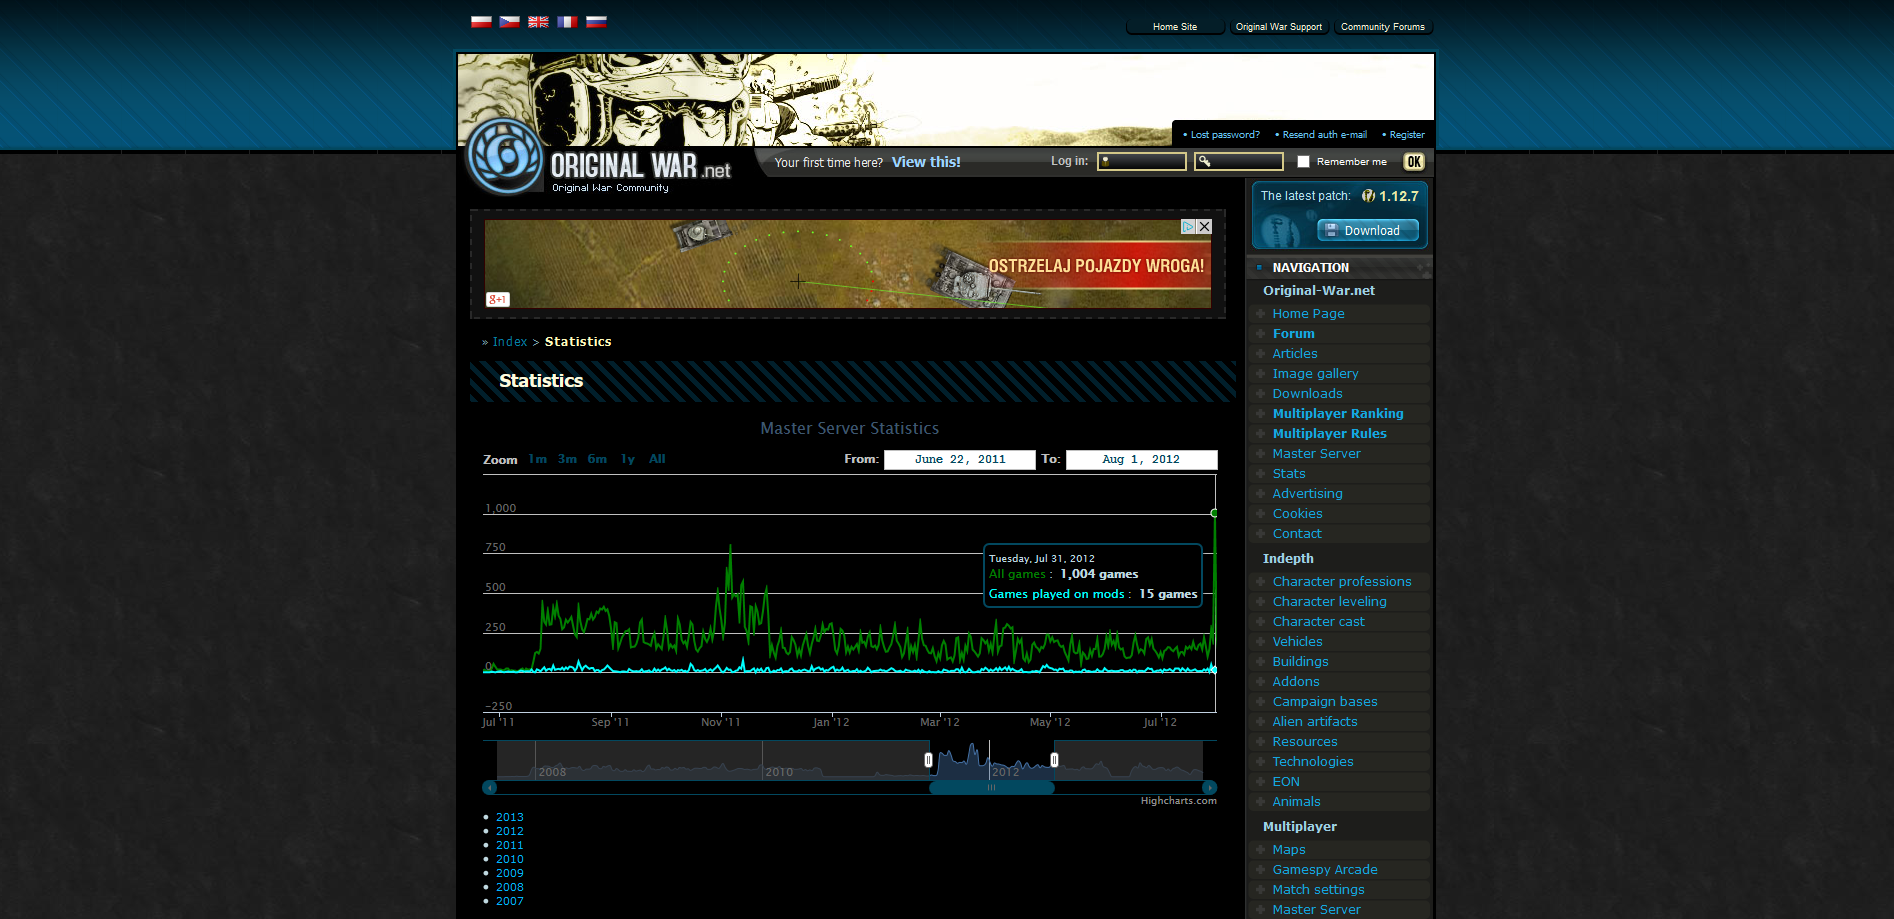Select the French flag language

(x=567, y=22)
